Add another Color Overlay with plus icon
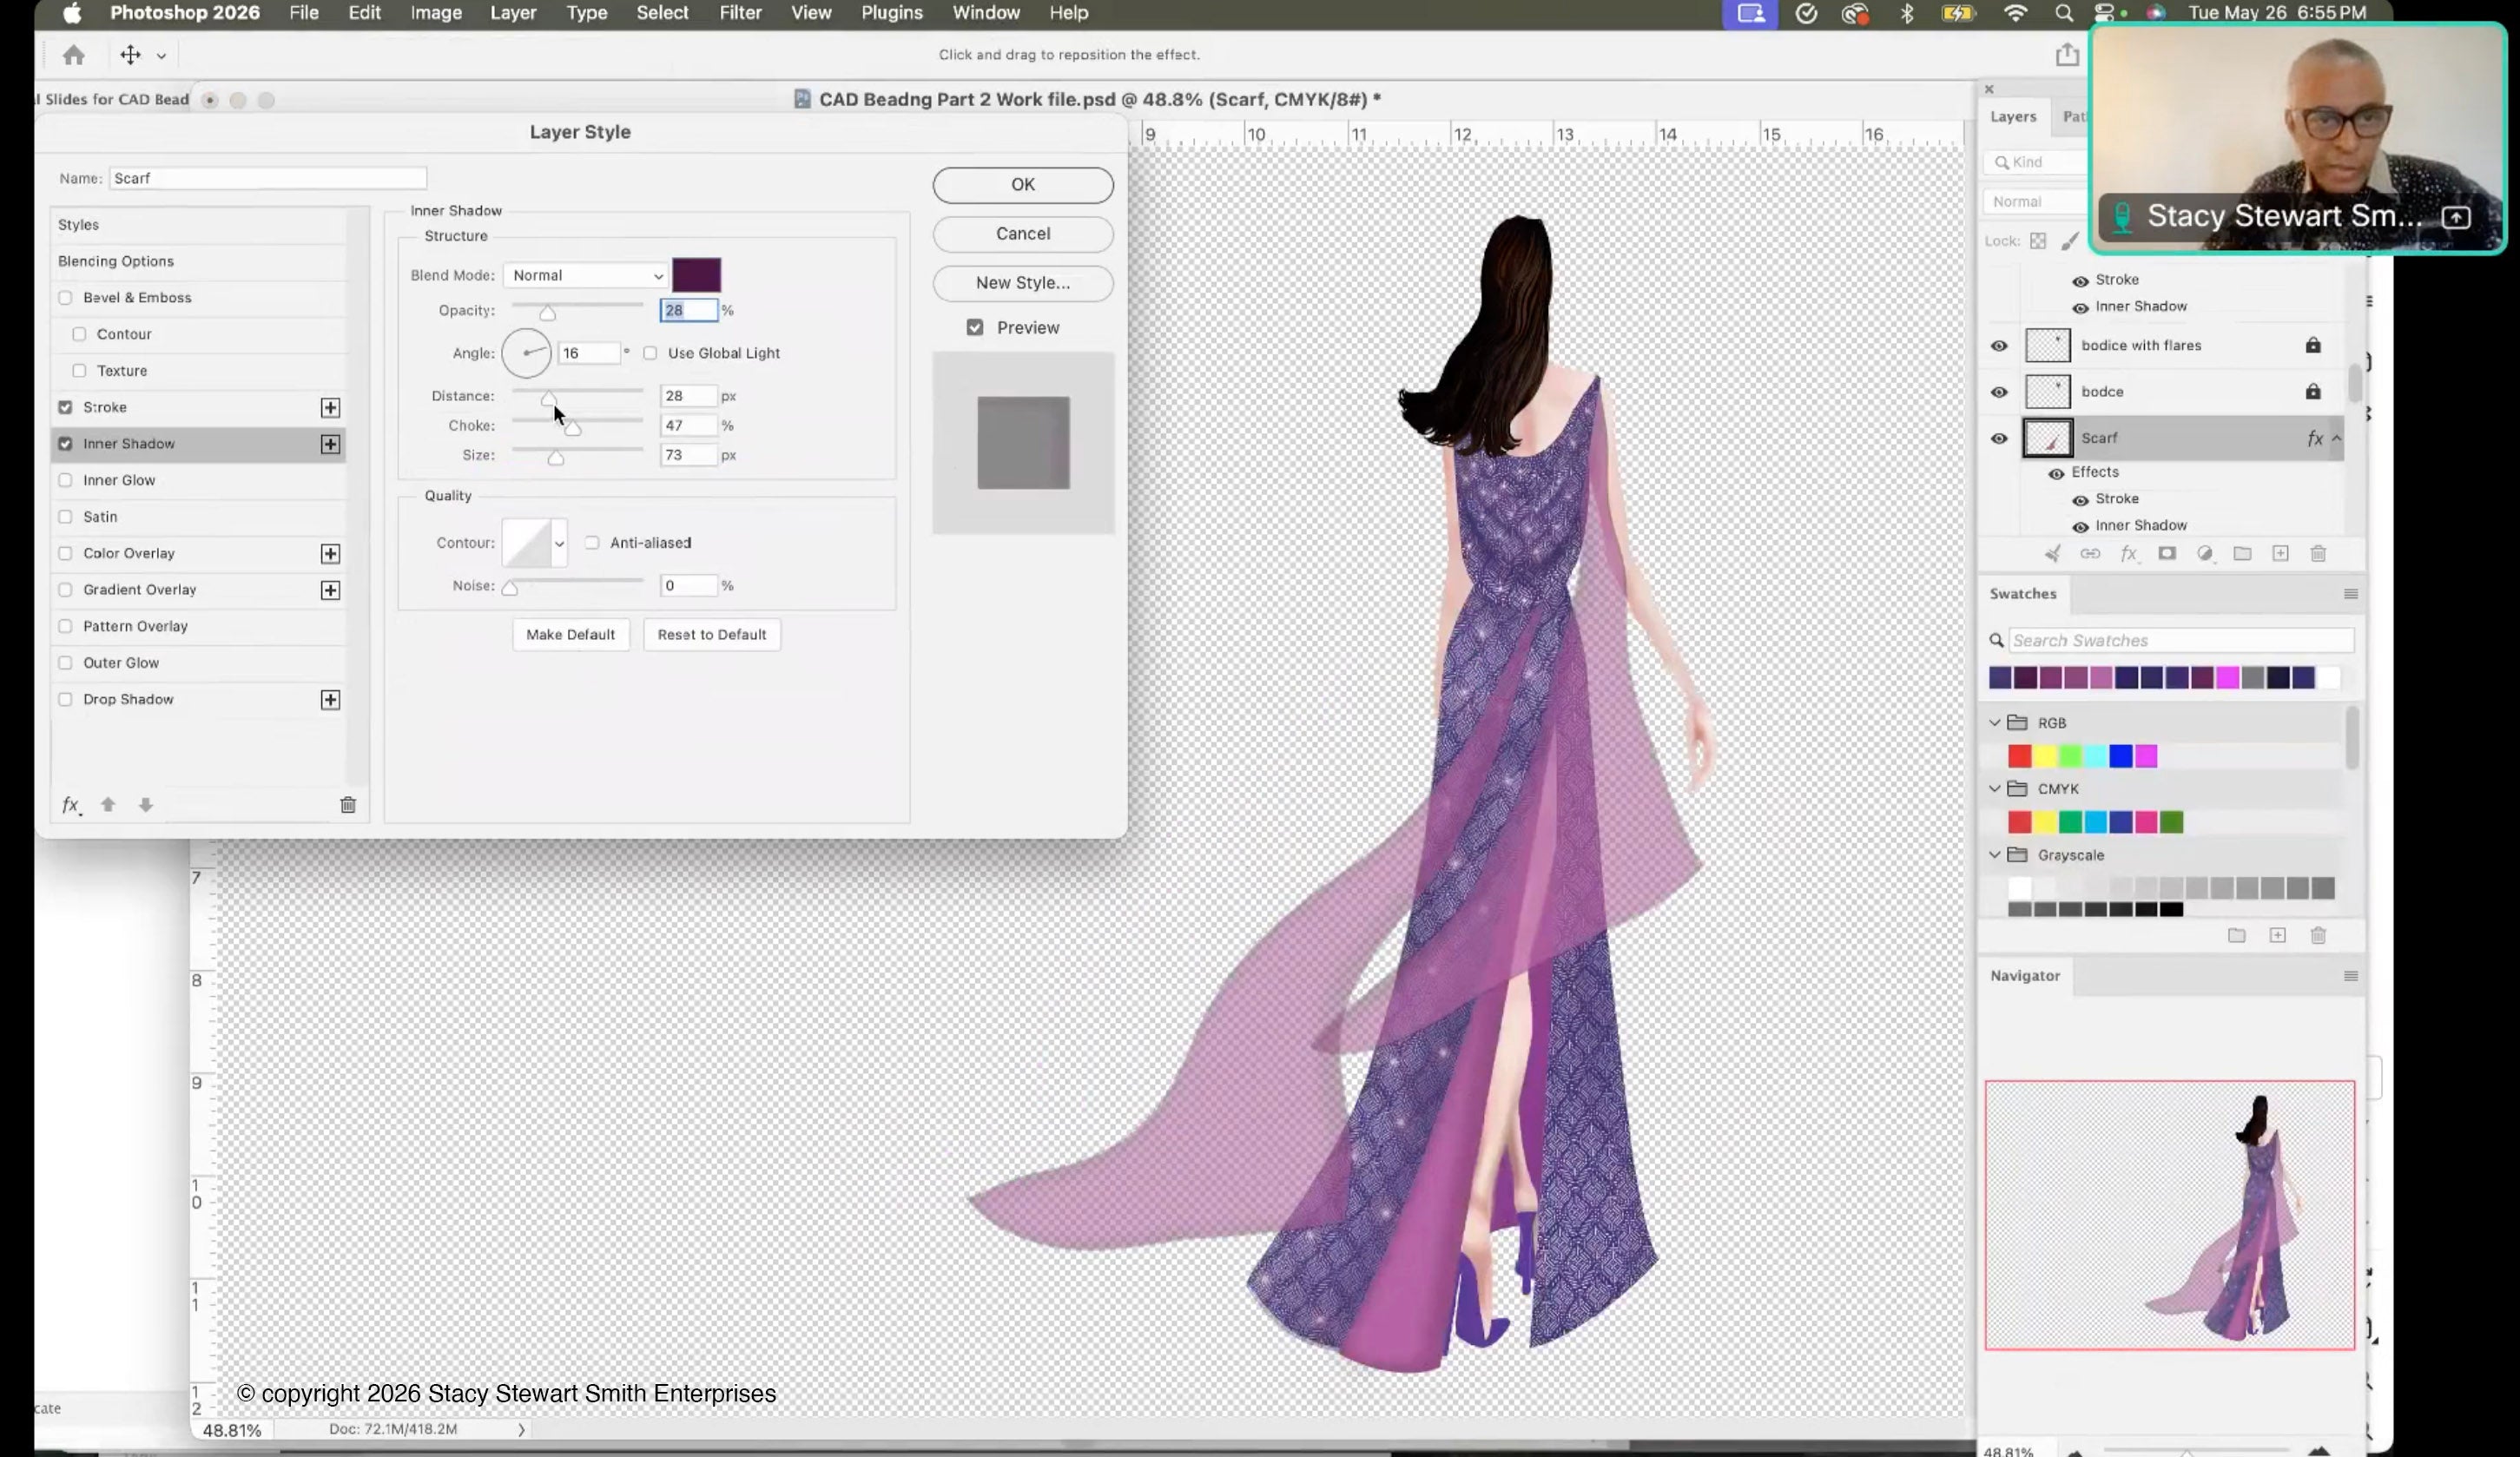Viewport: 2520px width, 1457px height. coord(330,553)
